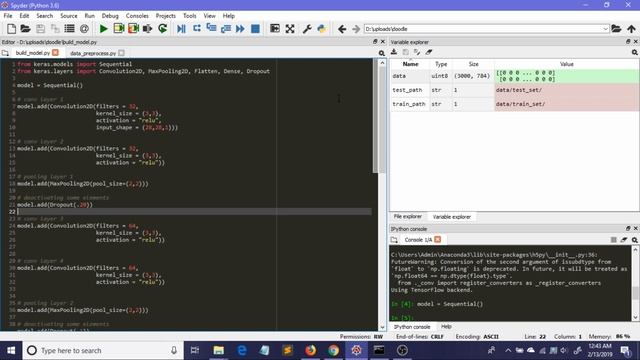Open the Source menu
The image size is (640, 360).
69,16
